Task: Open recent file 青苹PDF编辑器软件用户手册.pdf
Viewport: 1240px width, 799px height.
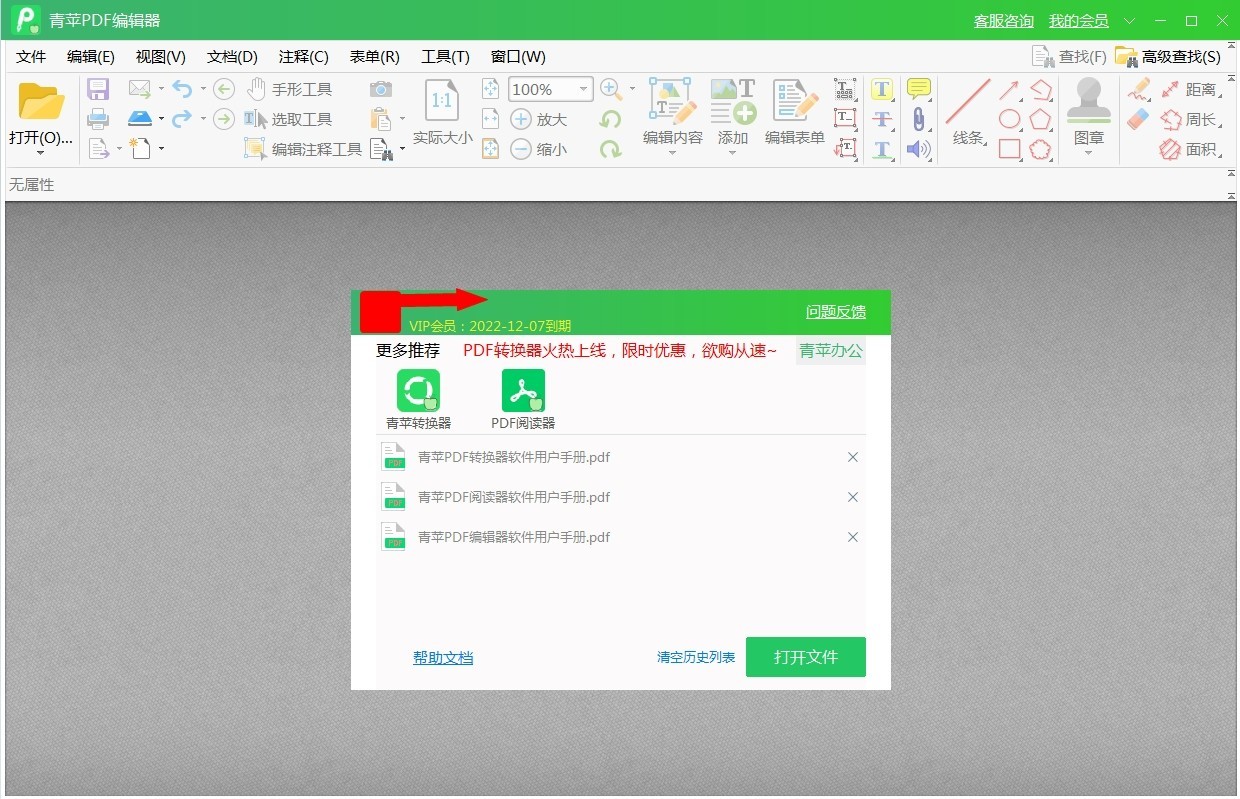Action: coord(513,537)
